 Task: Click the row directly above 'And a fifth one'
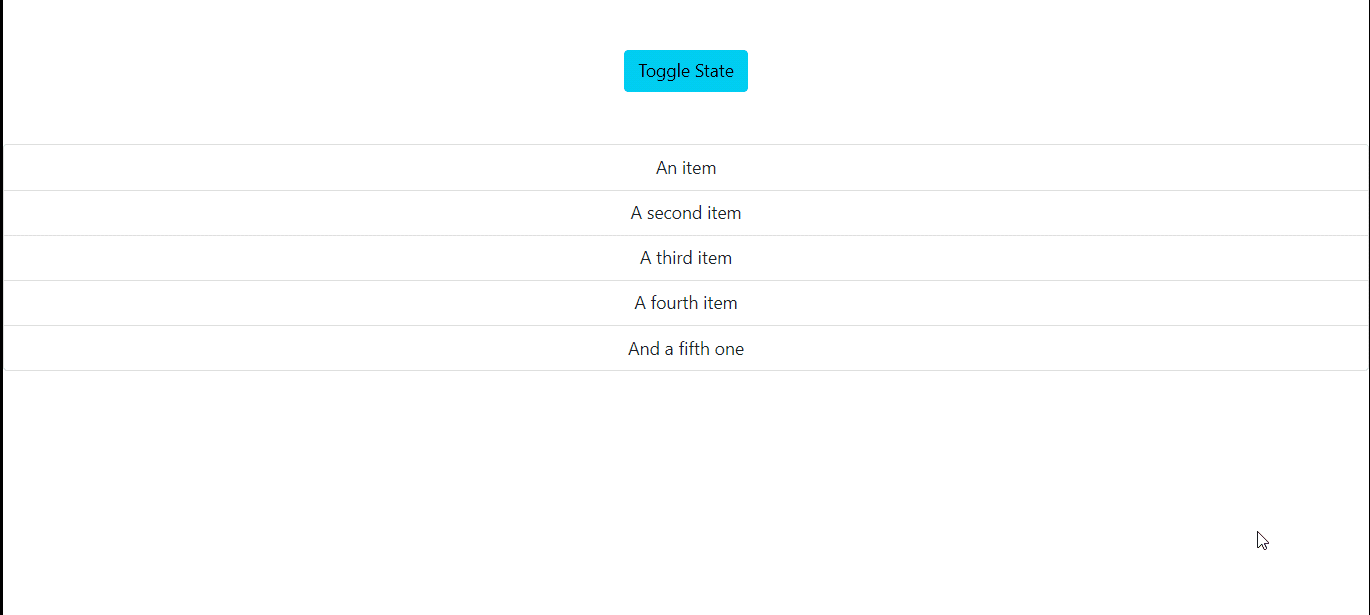(x=685, y=302)
